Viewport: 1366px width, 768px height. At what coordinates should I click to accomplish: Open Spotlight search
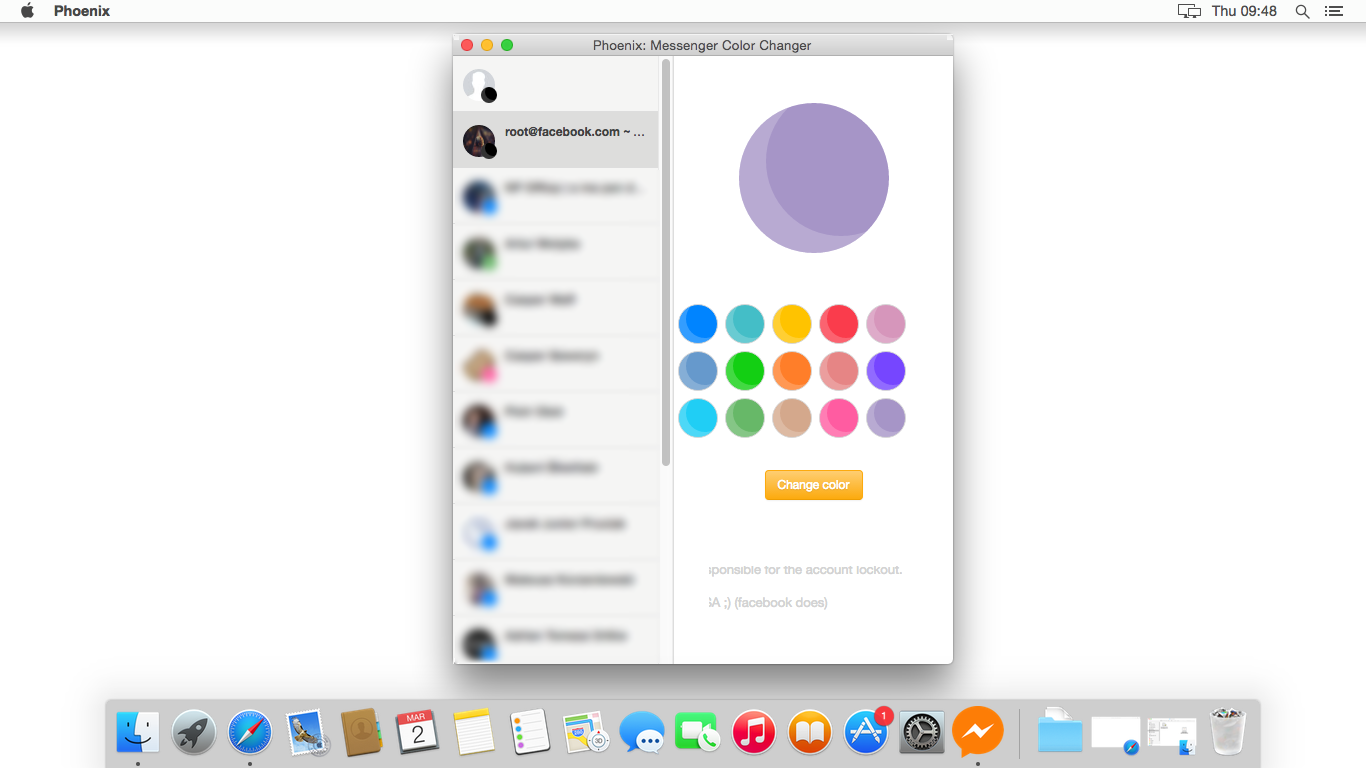1302,11
